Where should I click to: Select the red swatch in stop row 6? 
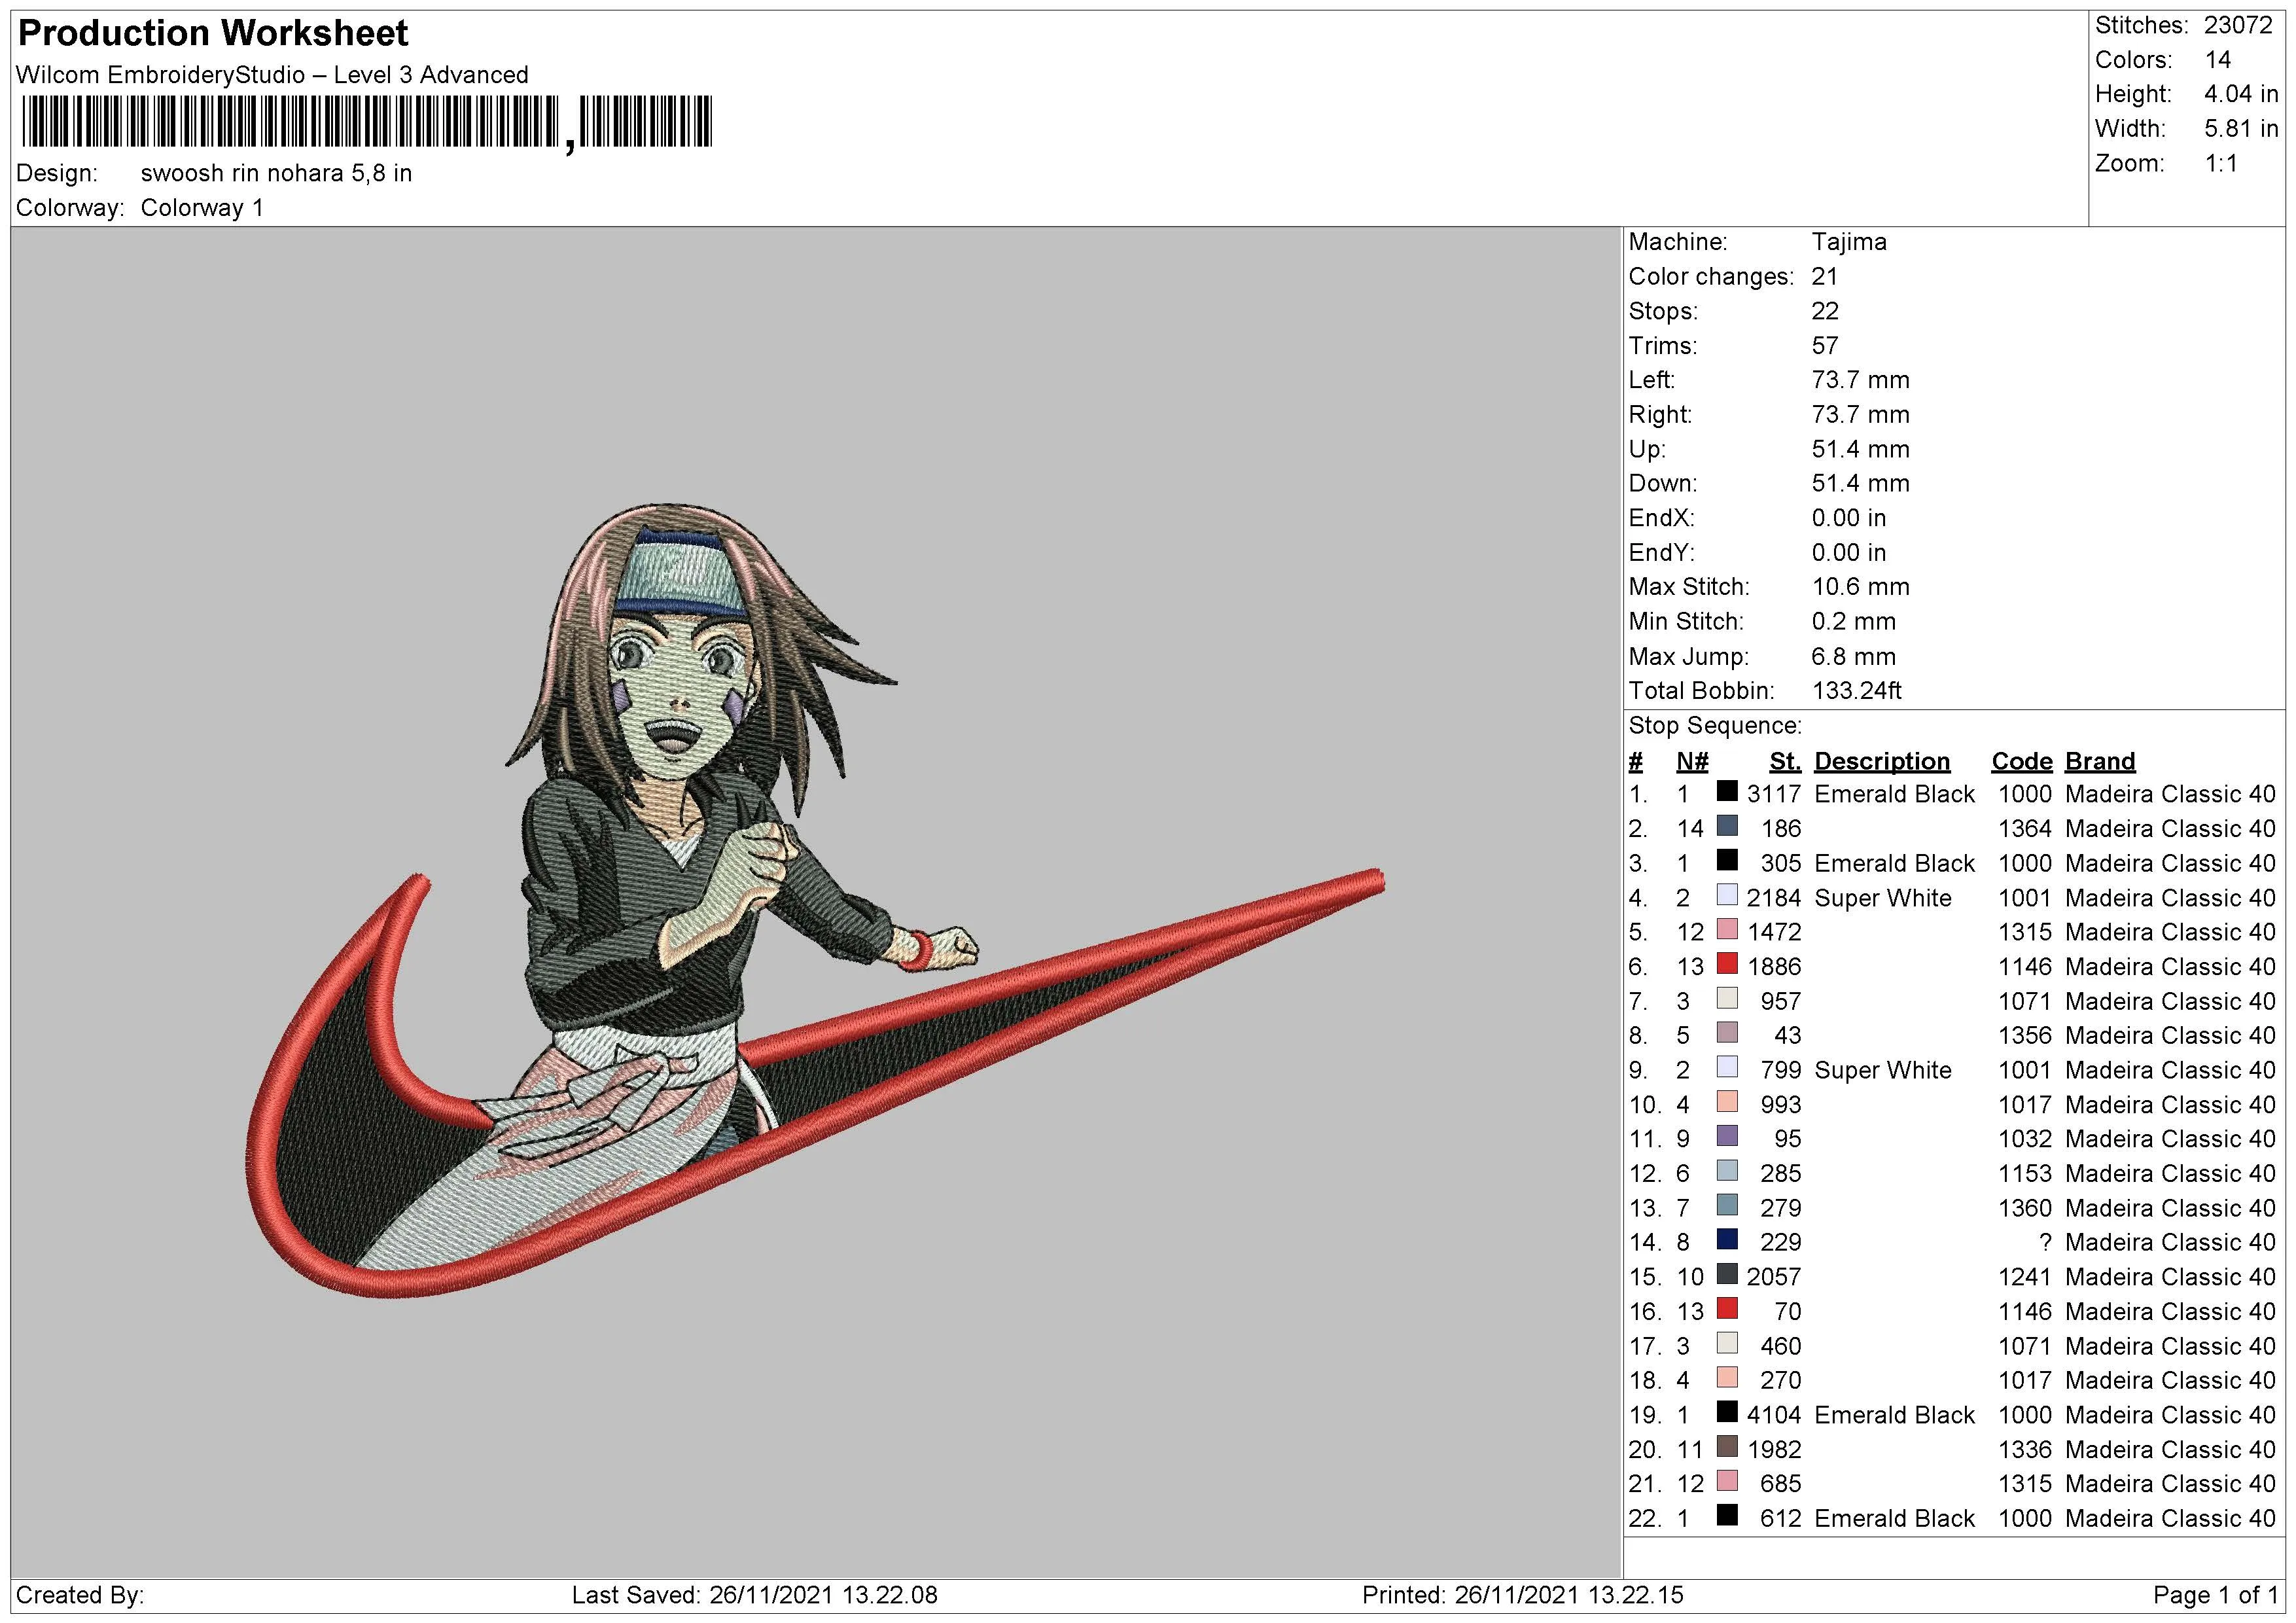pos(1727,964)
